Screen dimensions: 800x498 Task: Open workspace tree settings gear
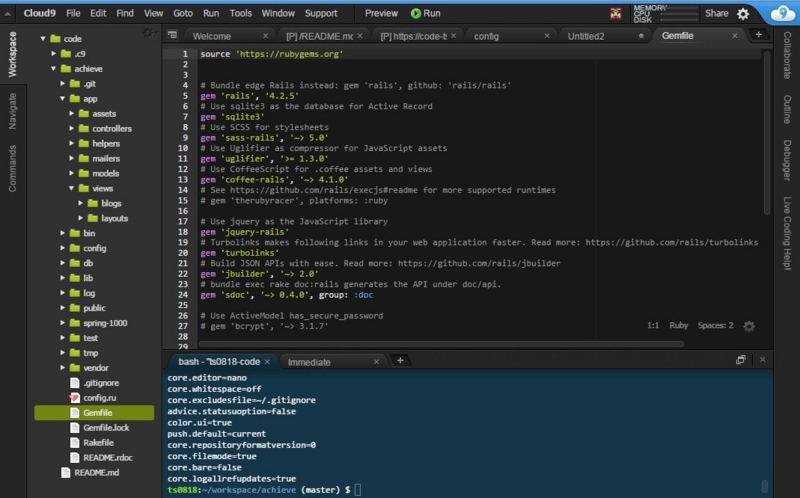[148, 33]
